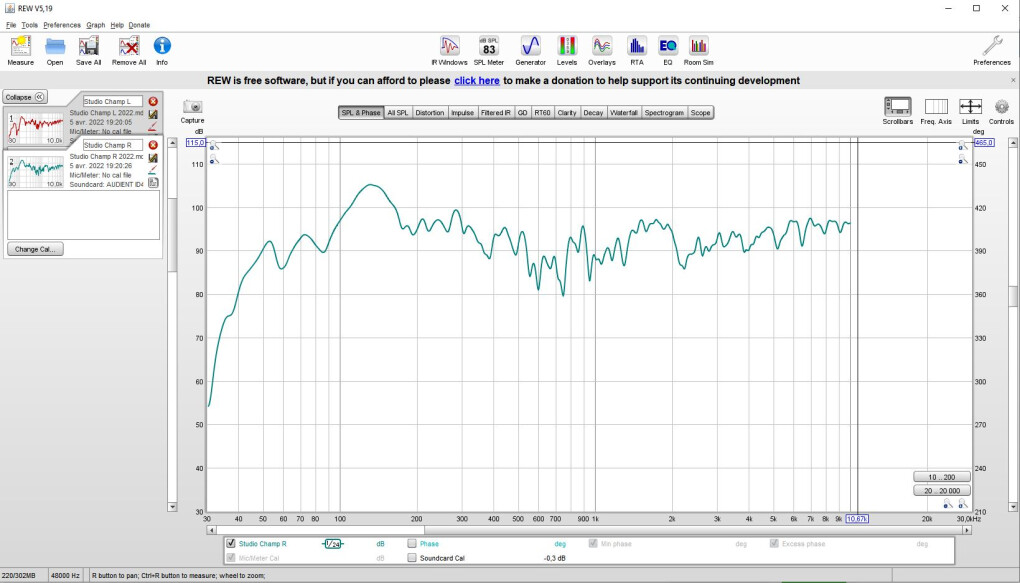Image resolution: width=1020 pixels, height=583 pixels.
Task: Open the SPL Meter tool
Action: 489,46
